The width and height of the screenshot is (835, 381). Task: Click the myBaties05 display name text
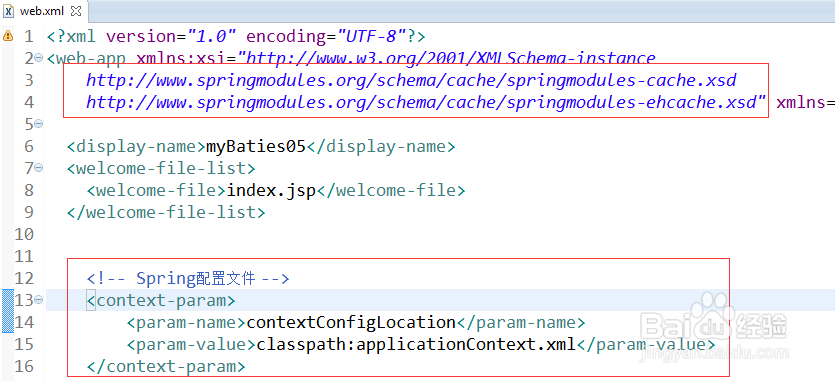pos(256,146)
